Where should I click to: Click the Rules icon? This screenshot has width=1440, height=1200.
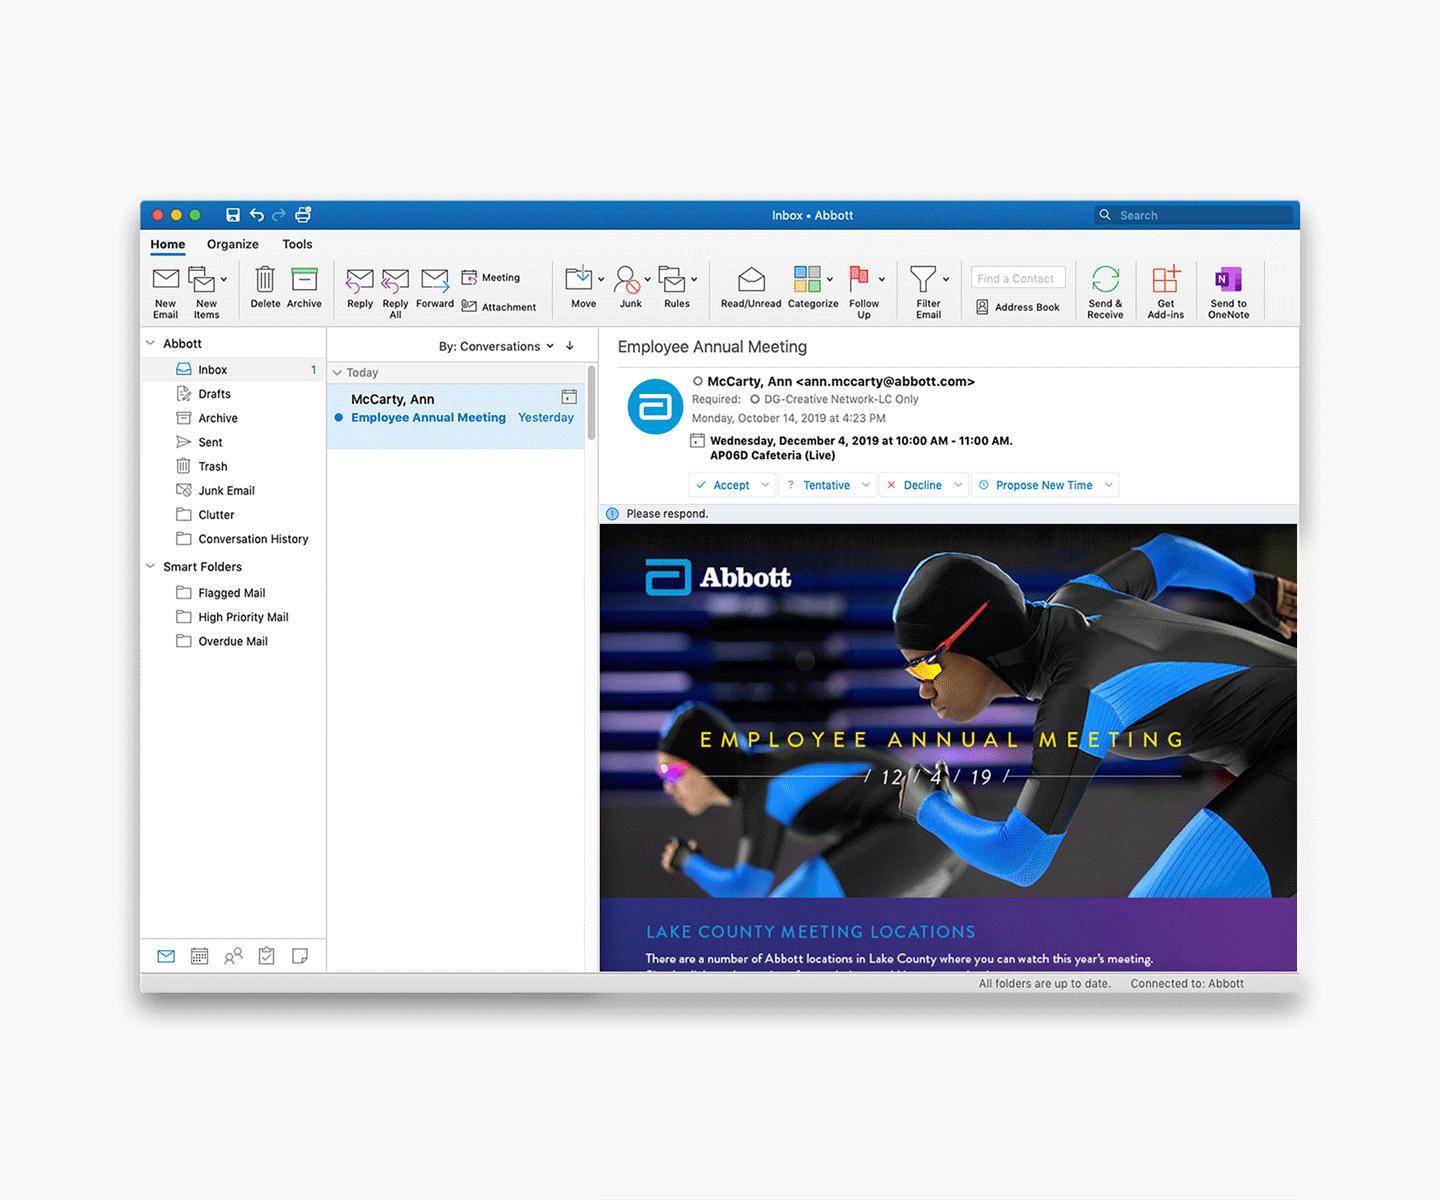coord(672,279)
